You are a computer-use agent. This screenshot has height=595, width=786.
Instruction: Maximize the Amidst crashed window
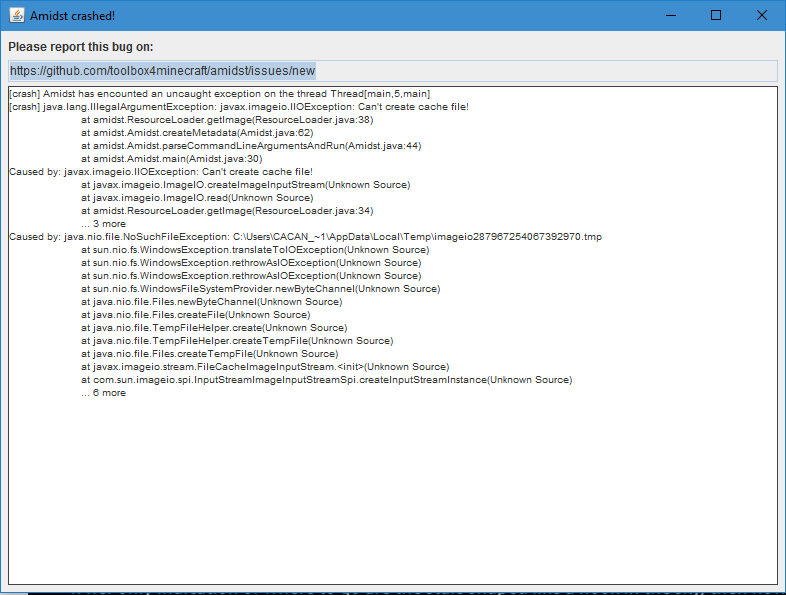pyautogui.click(x=716, y=16)
